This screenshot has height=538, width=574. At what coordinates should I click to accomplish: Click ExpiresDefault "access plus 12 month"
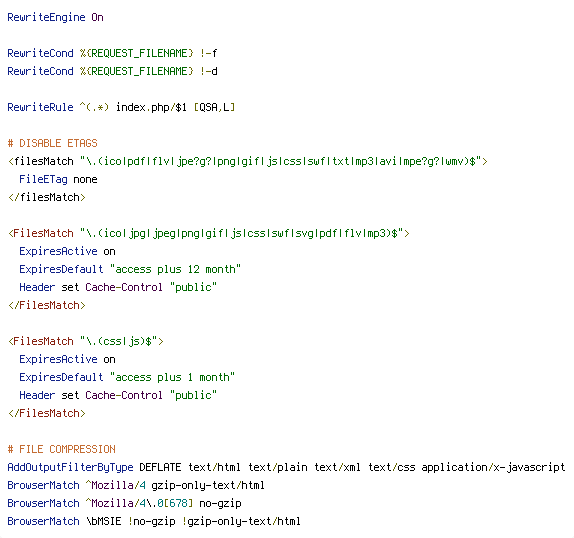(x=130, y=269)
